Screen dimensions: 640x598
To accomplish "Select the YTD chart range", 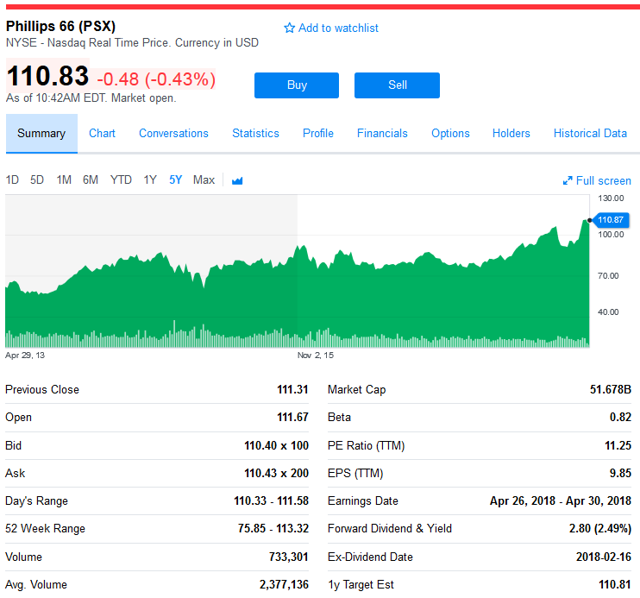I will 121,180.
